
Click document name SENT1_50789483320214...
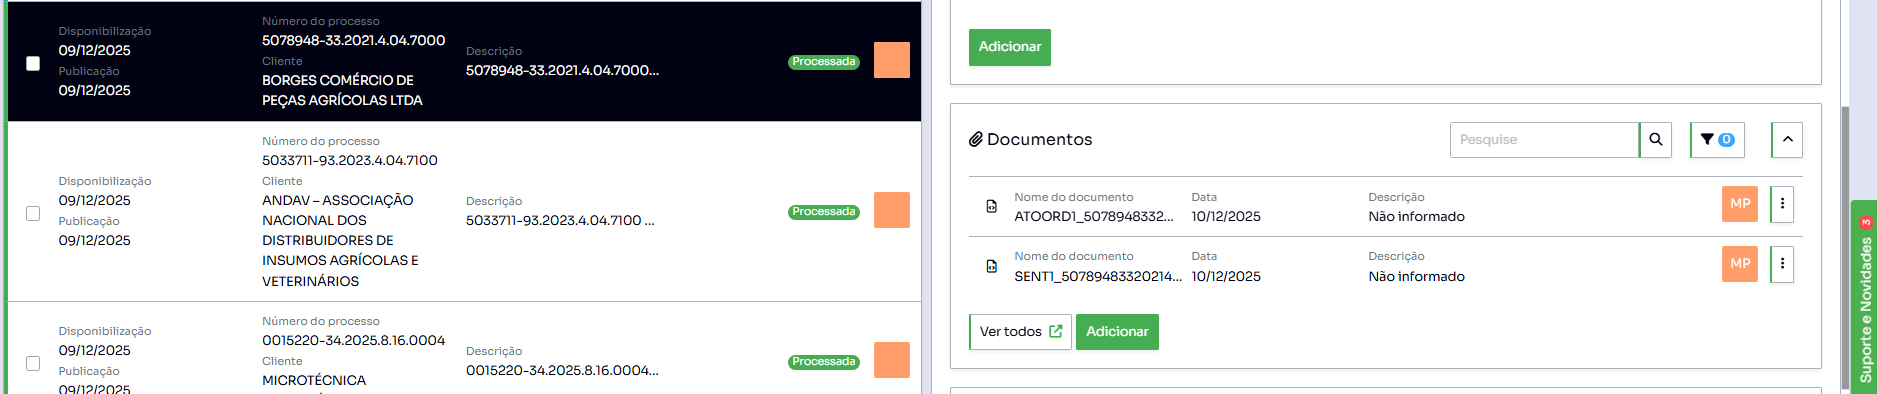(x=1098, y=276)
